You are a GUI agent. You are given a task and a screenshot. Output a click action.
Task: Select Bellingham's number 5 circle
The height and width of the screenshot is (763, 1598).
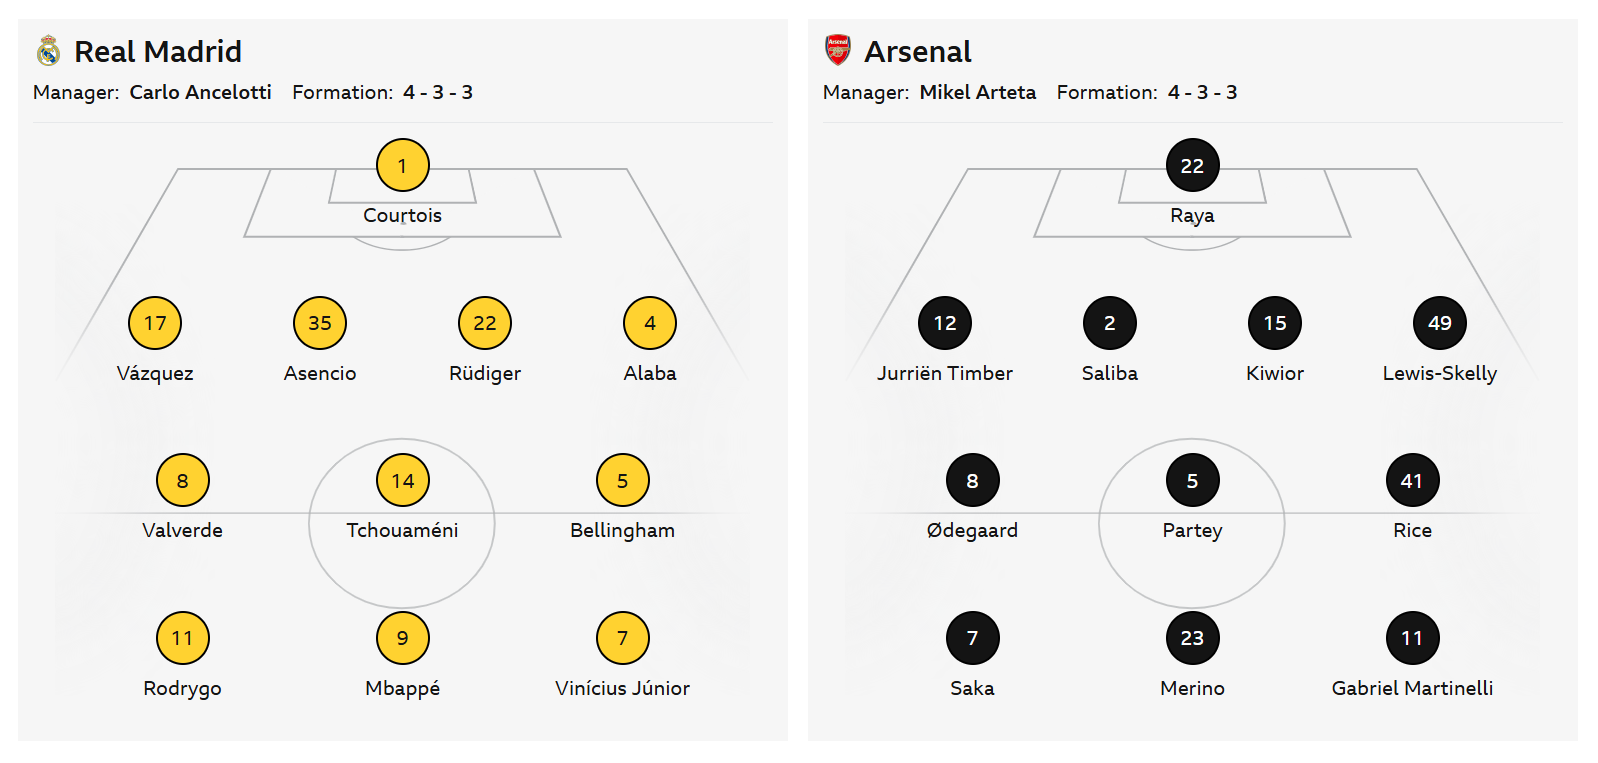point(623,480)
